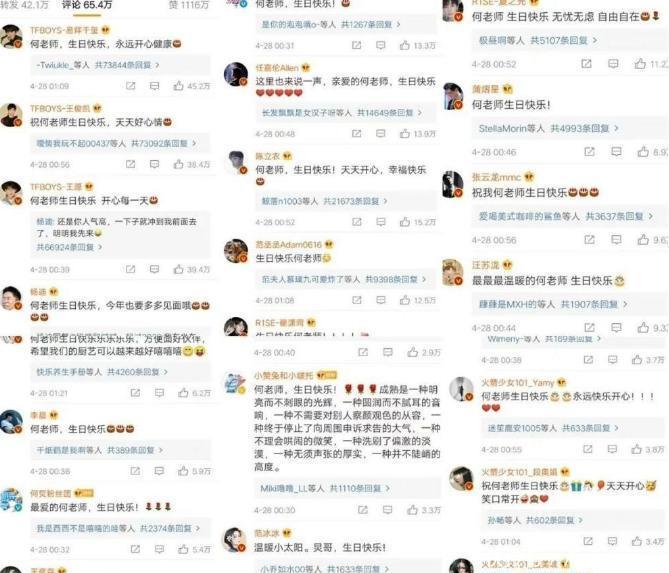
Task: Open the 赞 1116万 likes list
Action: click(189, 5)
